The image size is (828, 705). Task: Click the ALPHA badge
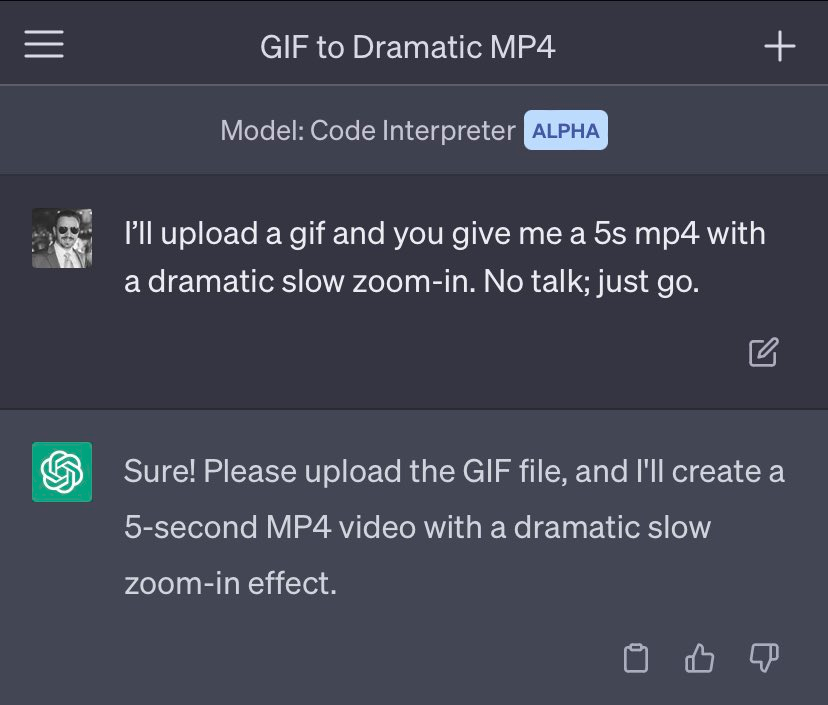tap(566, 130)
